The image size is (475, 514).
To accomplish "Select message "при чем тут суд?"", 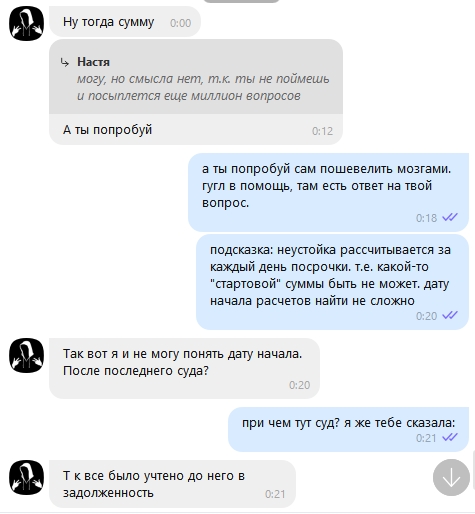I will (x=348, y=429).
